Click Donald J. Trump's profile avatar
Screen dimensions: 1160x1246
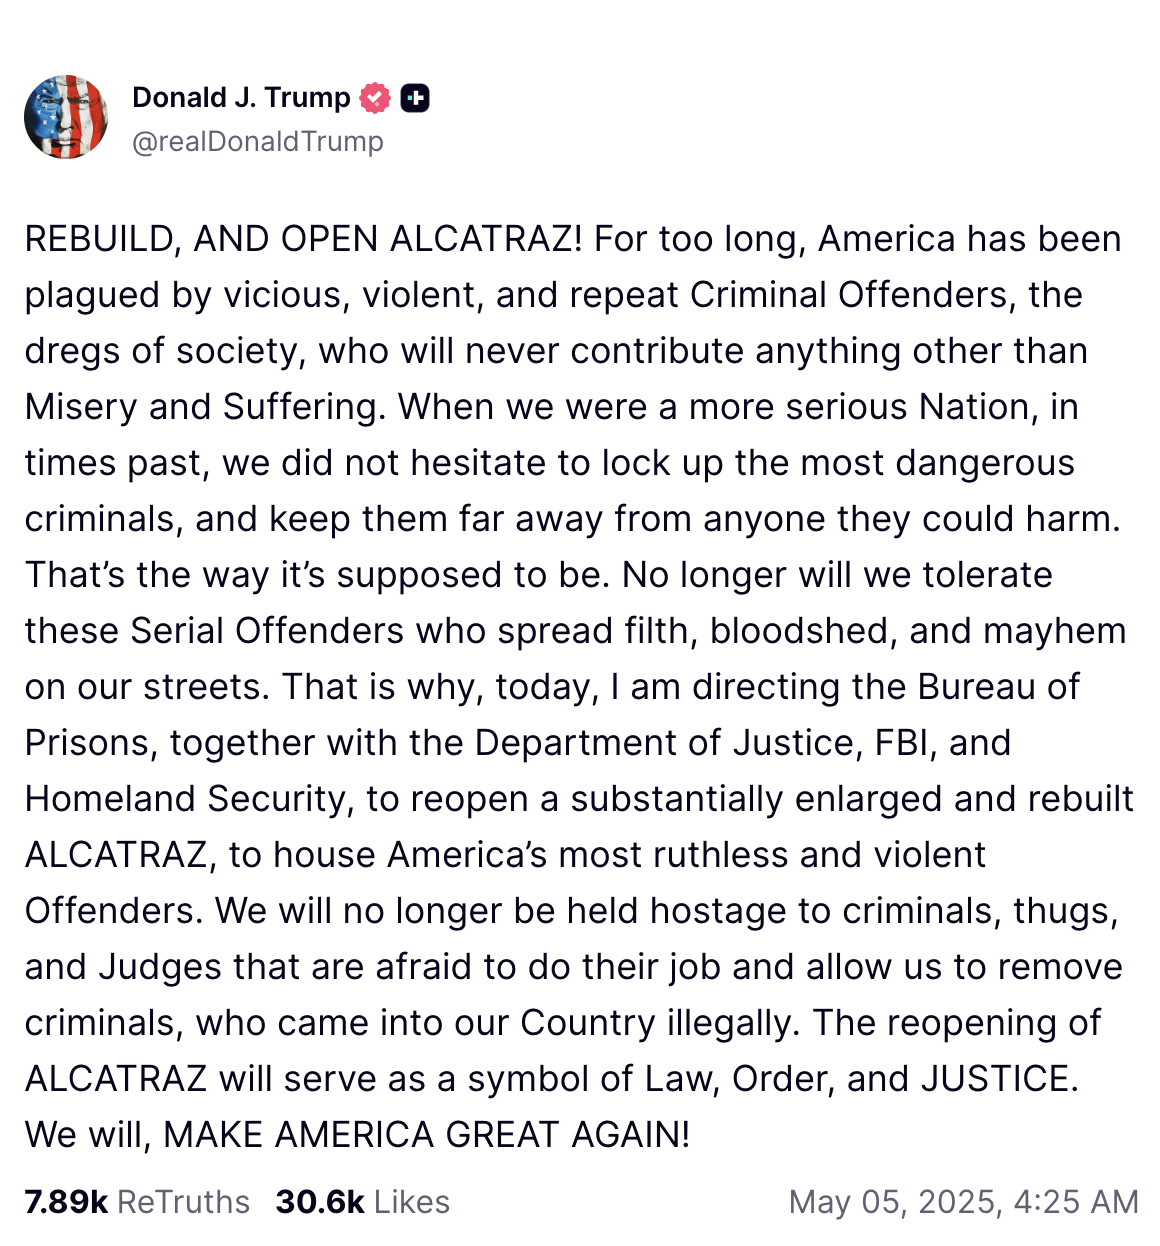(x=66, y=117)
